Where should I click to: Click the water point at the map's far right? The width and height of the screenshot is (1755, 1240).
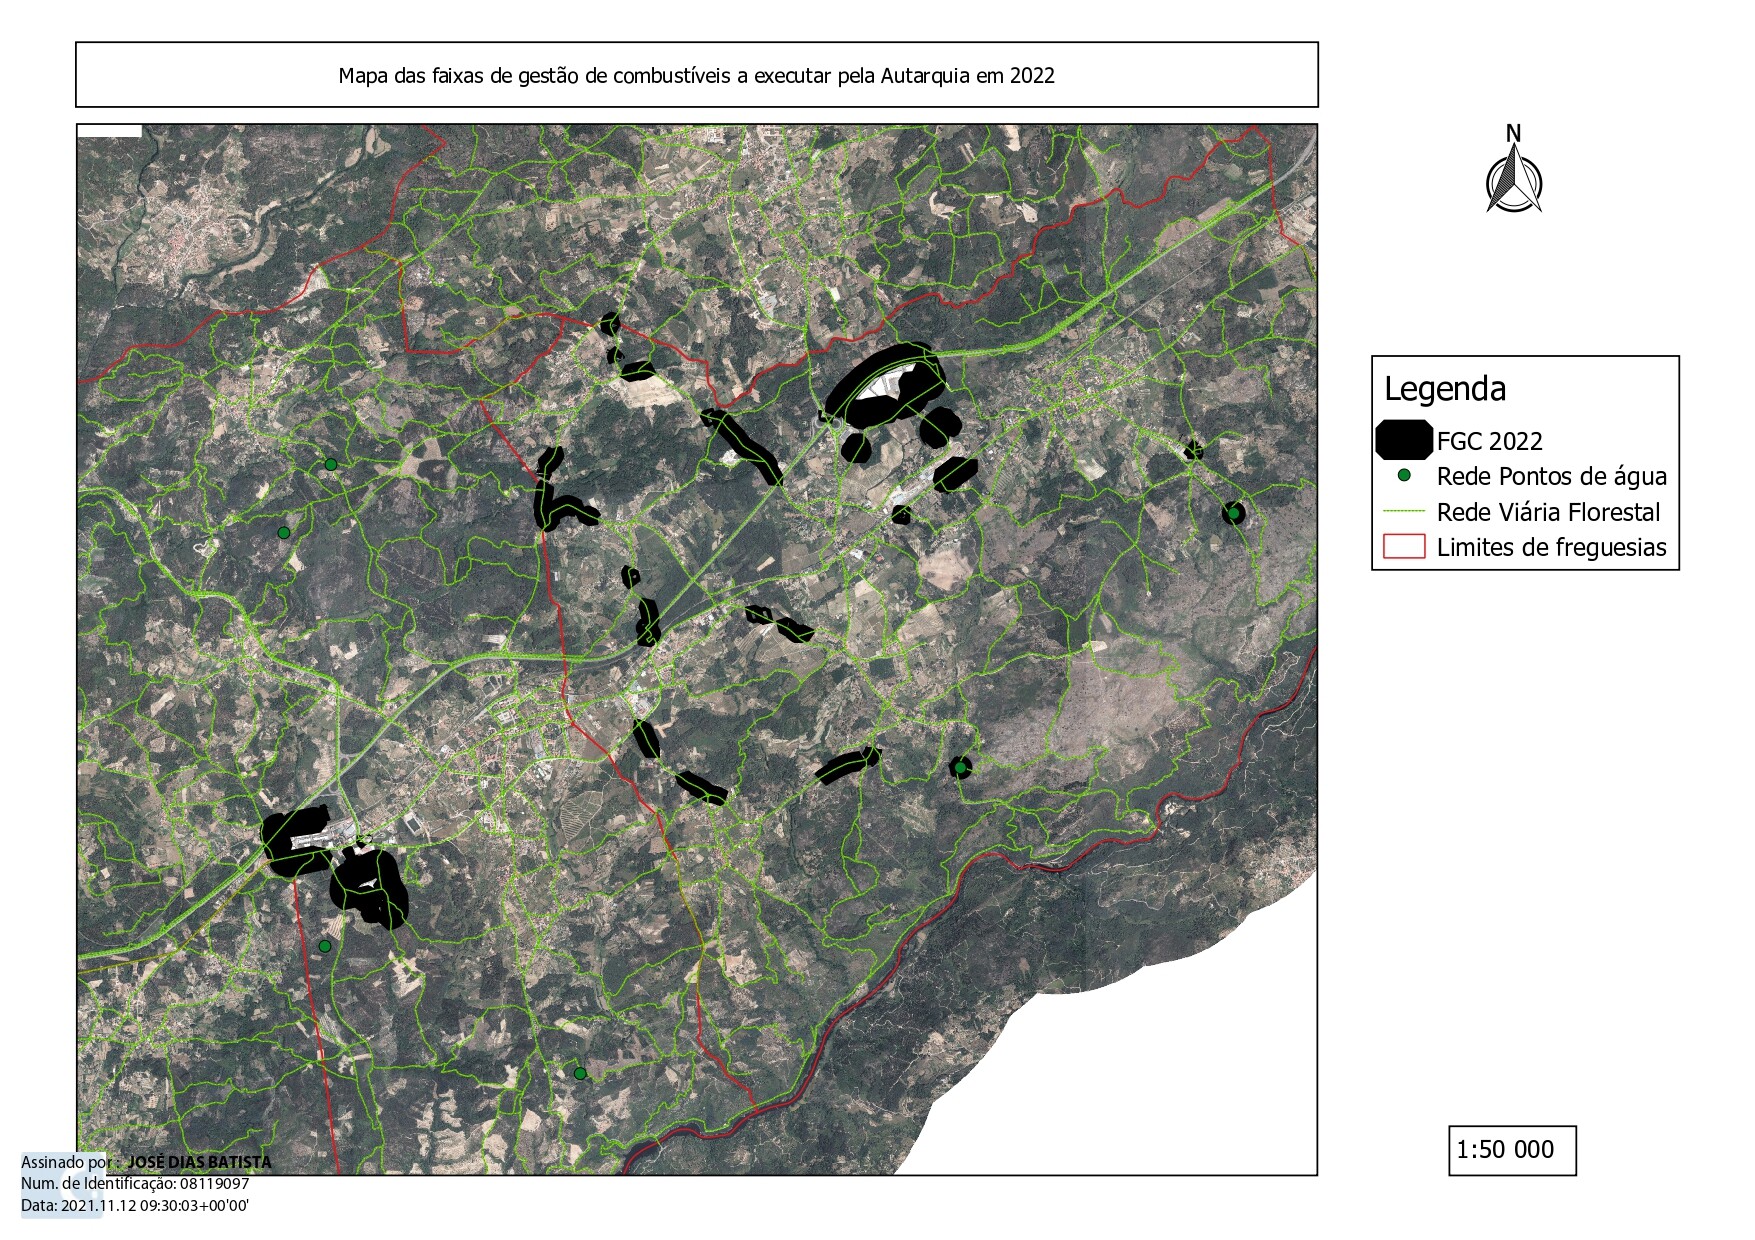tap(1234, 513)
